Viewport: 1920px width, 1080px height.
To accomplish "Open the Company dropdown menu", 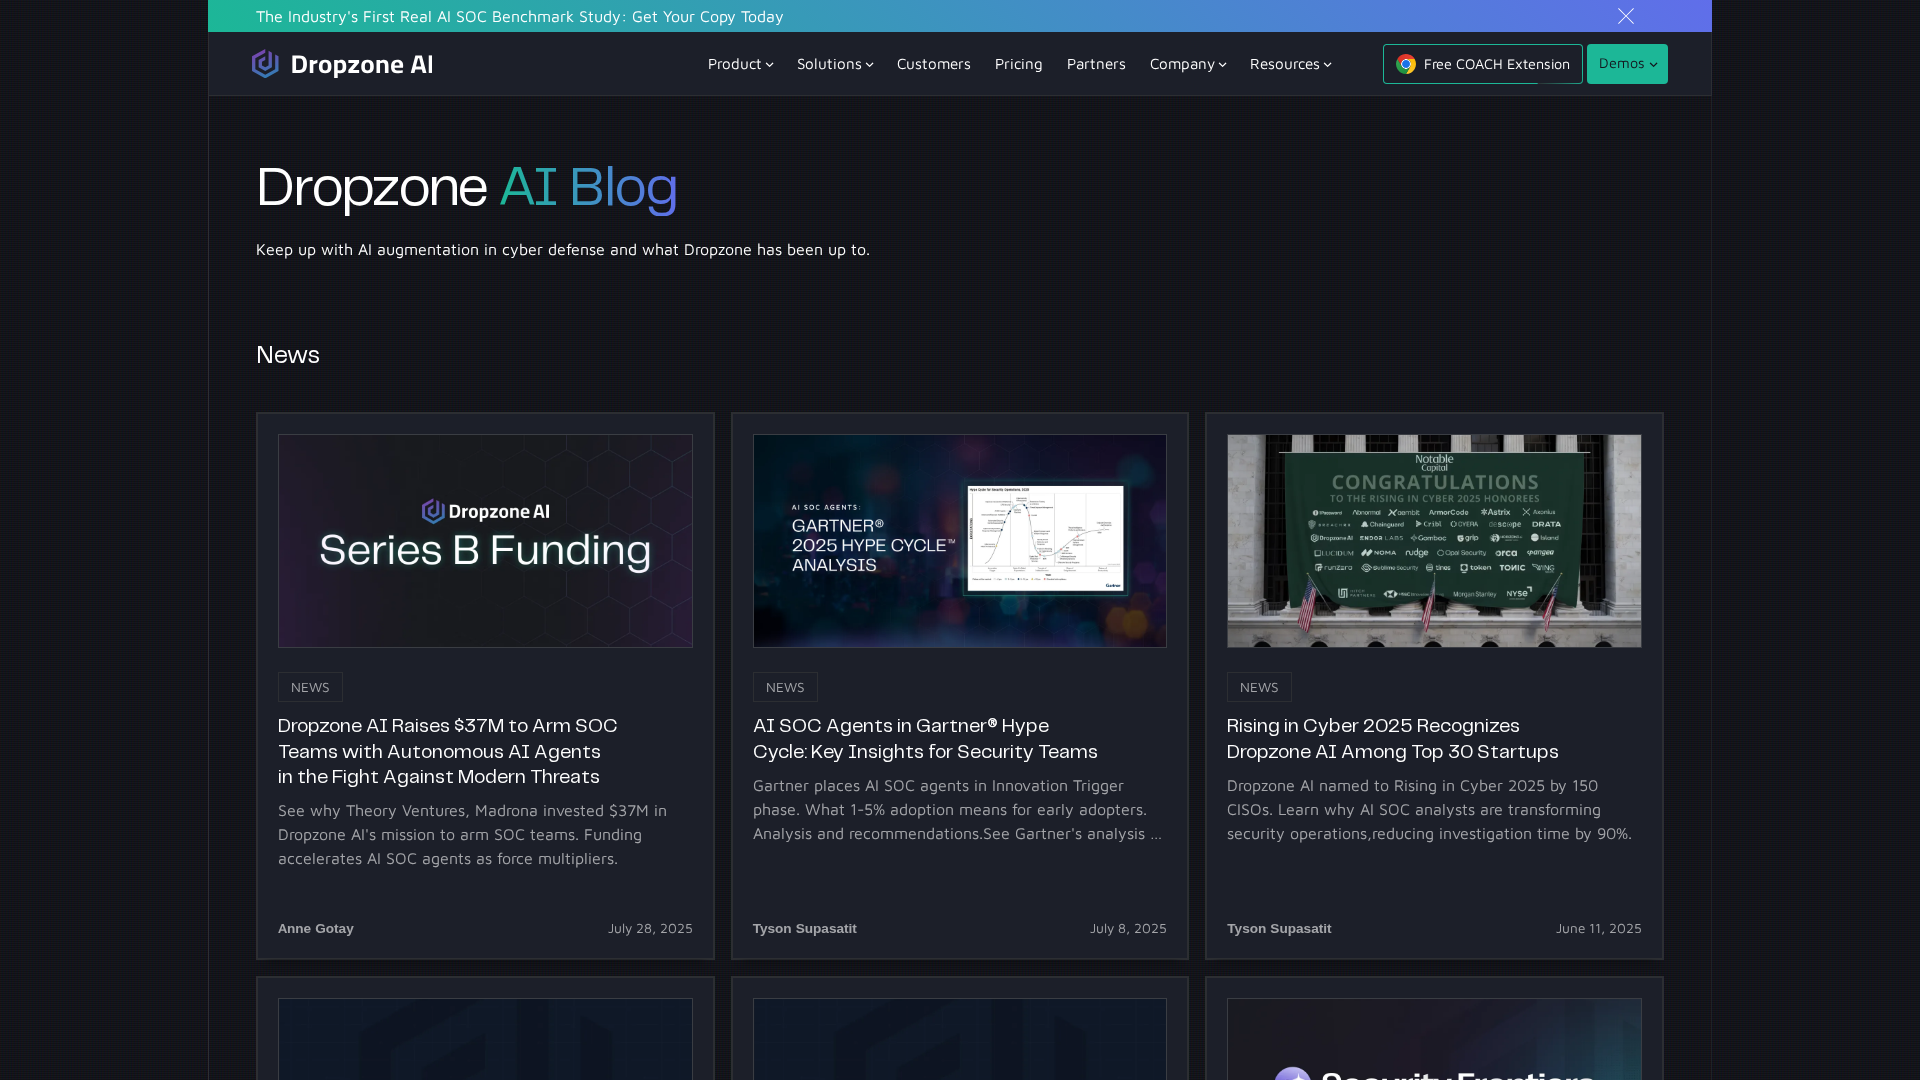I will pyautogui.click(x=1187, y=64).
